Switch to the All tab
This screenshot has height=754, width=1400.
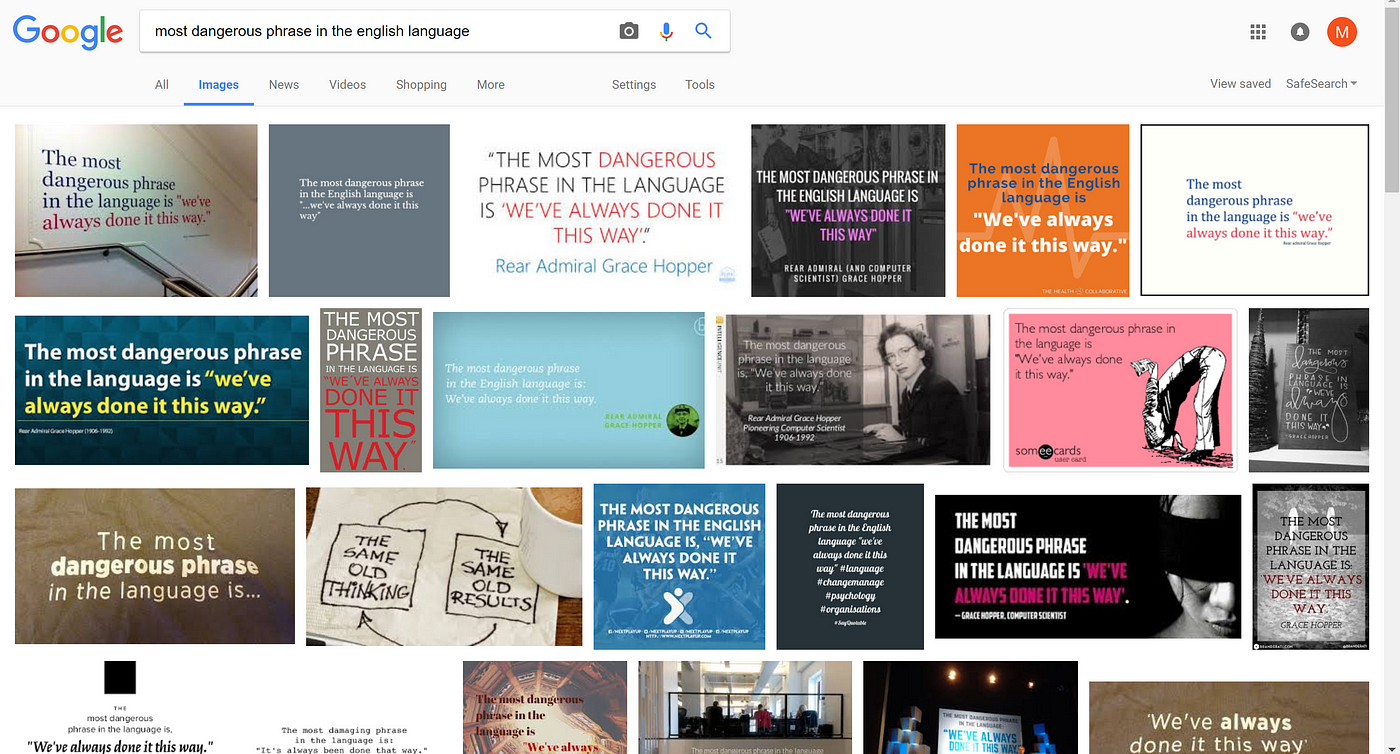[x=162, y=85]
